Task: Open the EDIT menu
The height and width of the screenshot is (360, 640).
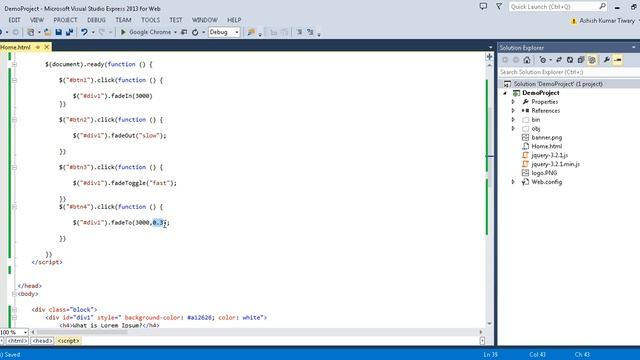Action: click(x=14, y=20)
